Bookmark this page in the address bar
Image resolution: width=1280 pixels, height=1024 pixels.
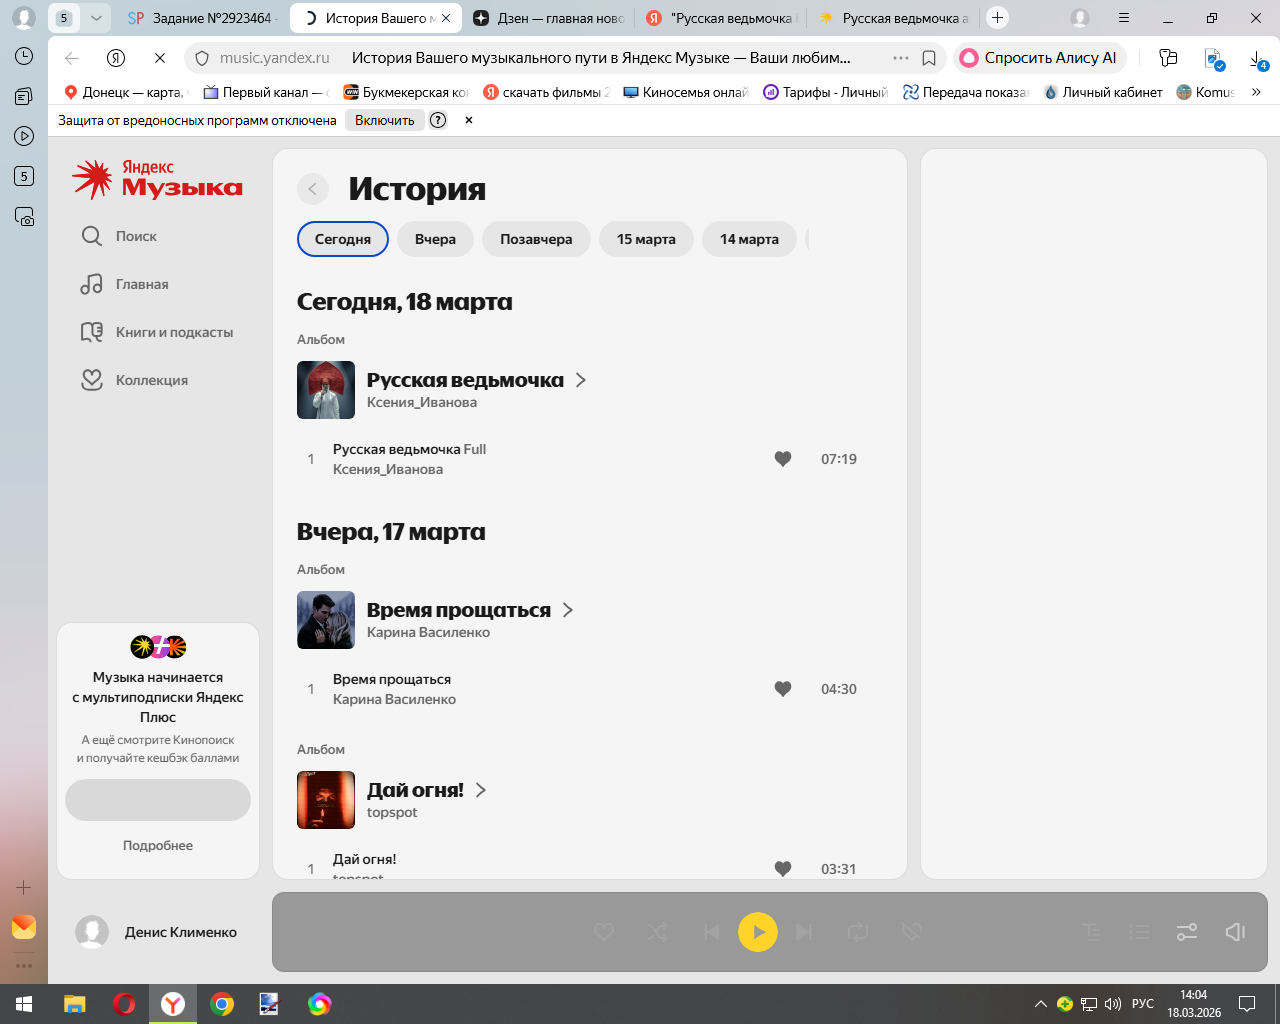coord(929,58)
